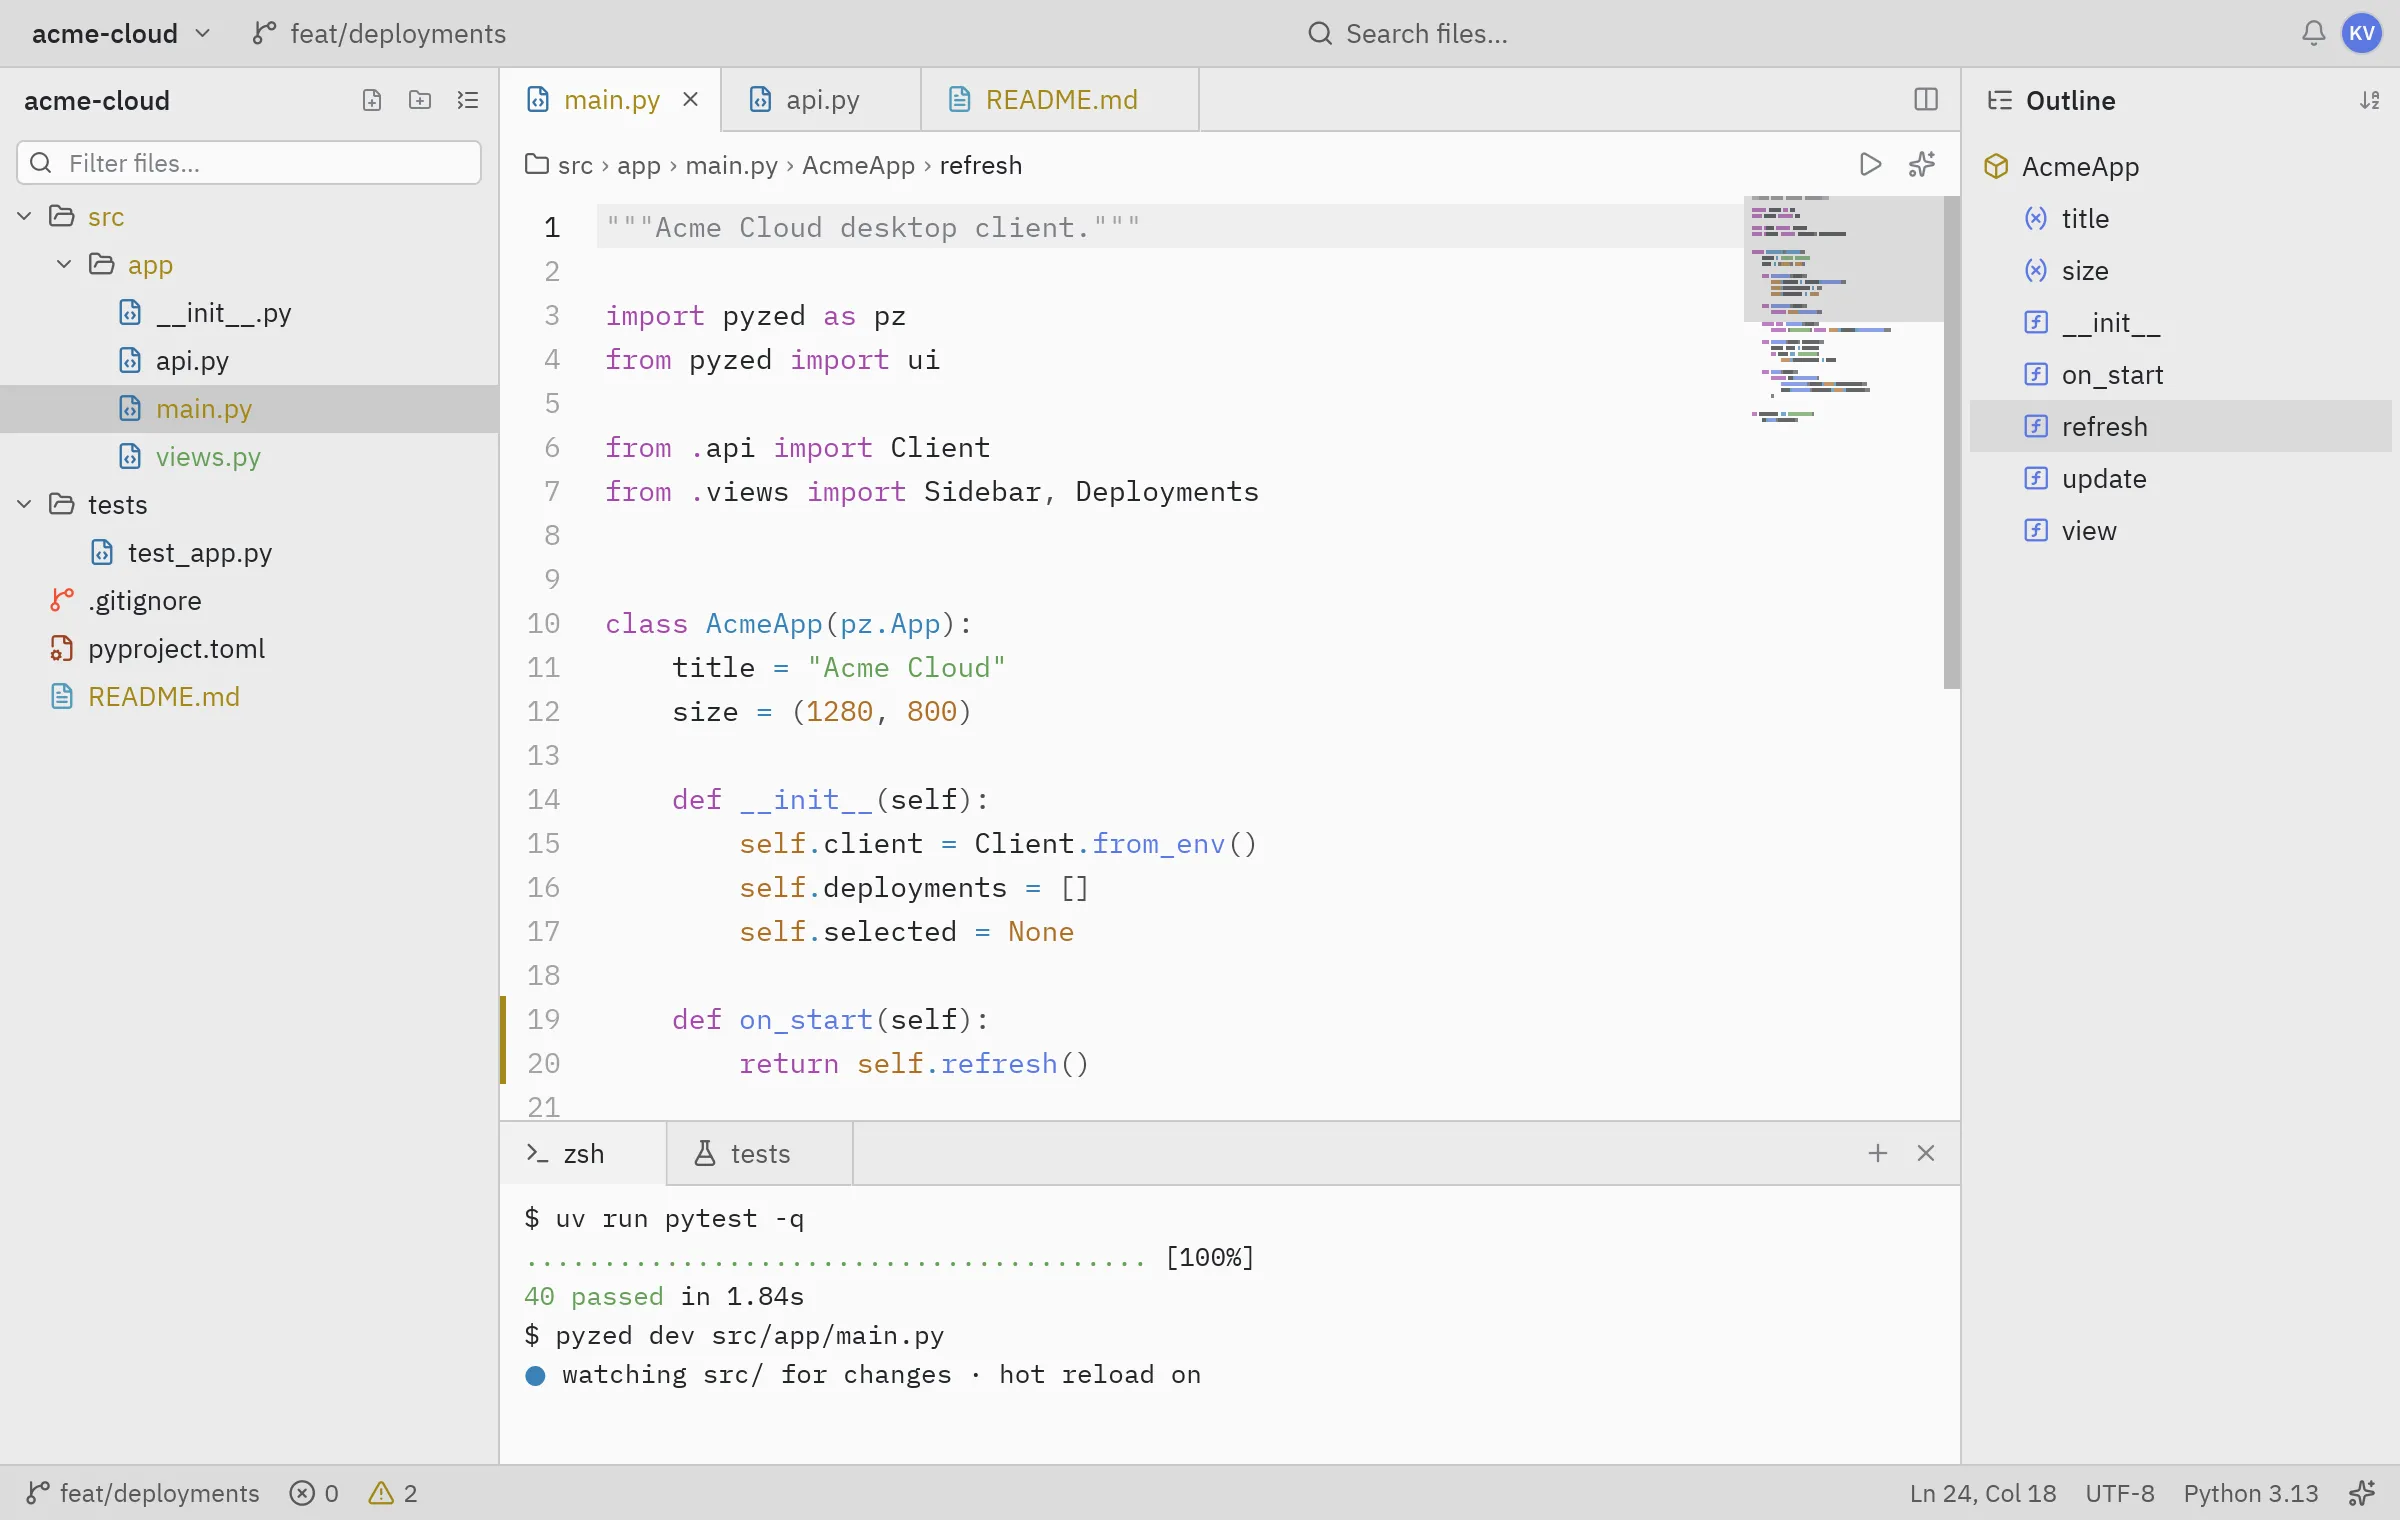The height and width of the screenshot is (1520, 2400).
Task: Switch to the README.md tab
Action: [1060, 99]
